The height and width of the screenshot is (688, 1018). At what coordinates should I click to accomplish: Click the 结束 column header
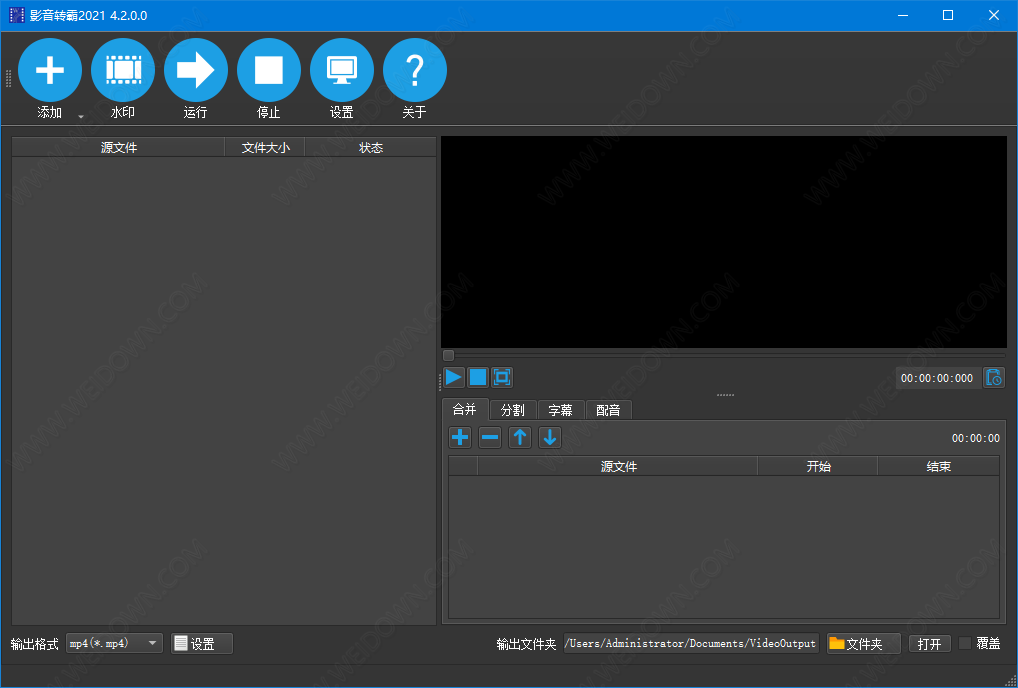pos(938,466)
